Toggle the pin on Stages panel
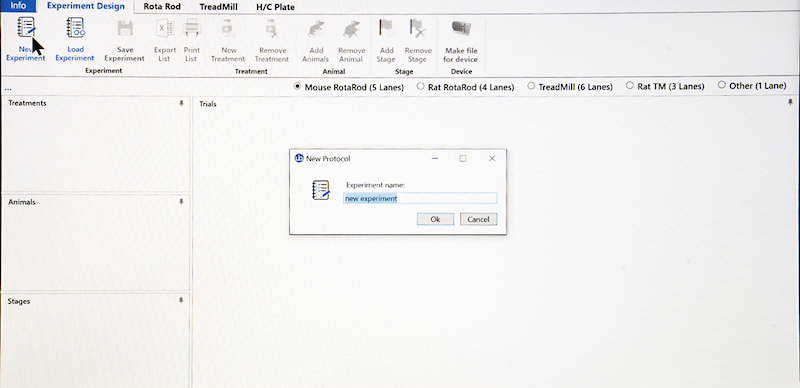Viewport: 800px width, 388px height. tap(181, 301)
